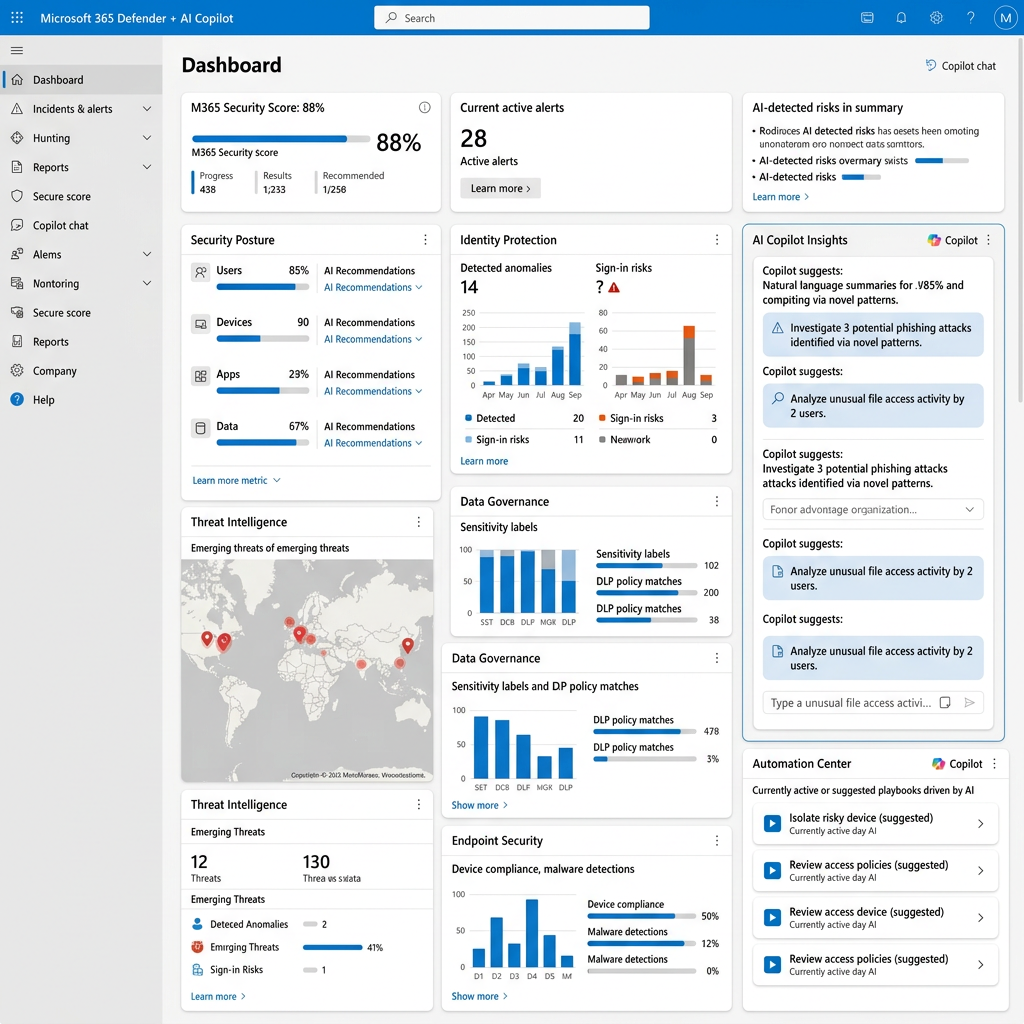Click Learn more in AI-detected risks summary
Screen dimensions: 1024x1024
click(780, 197)
